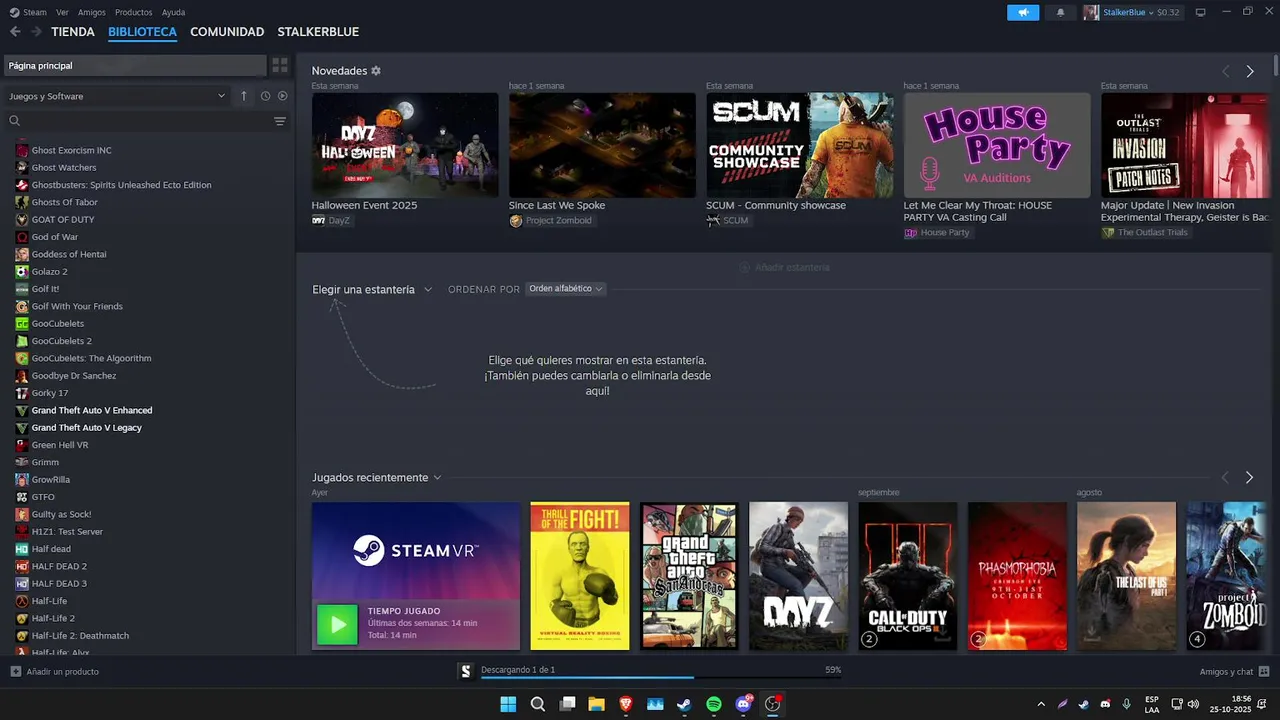Open Since Last We Spoke news thumbnail

point(602,145)
